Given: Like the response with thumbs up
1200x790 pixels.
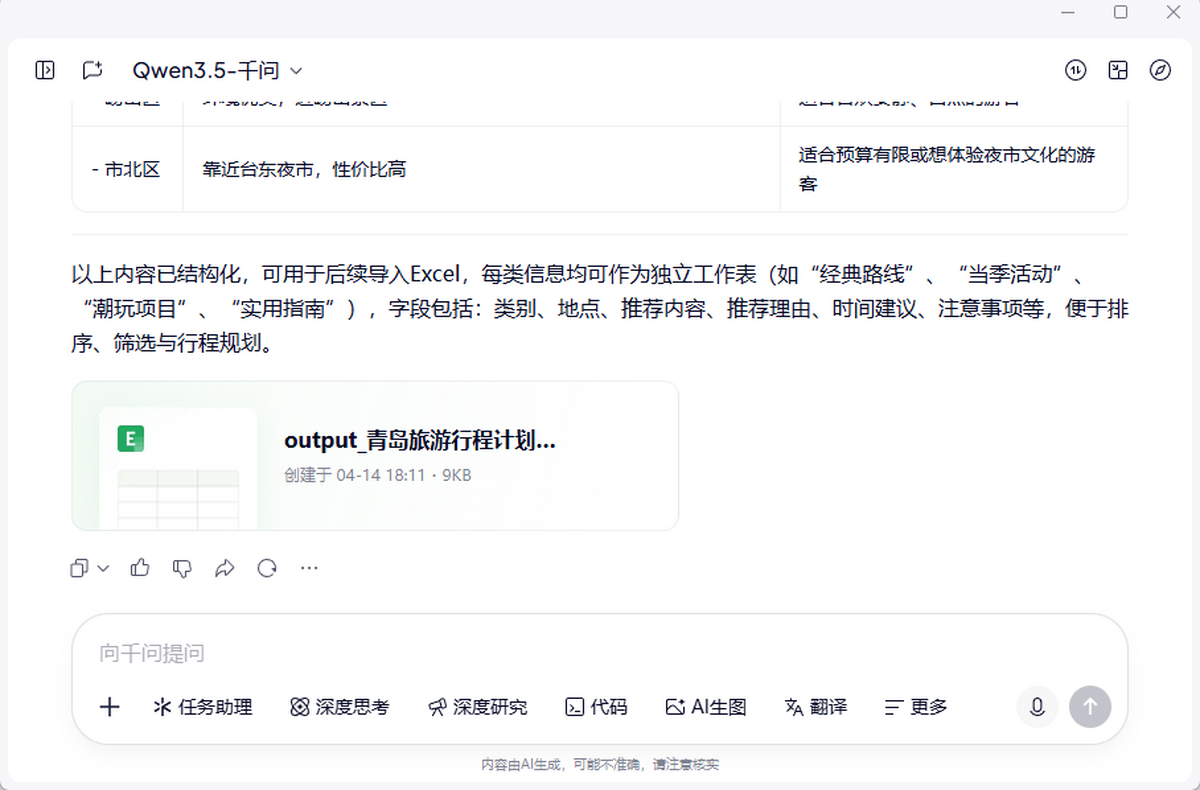Looking at the screenshot, I should (x=140, y=568).
